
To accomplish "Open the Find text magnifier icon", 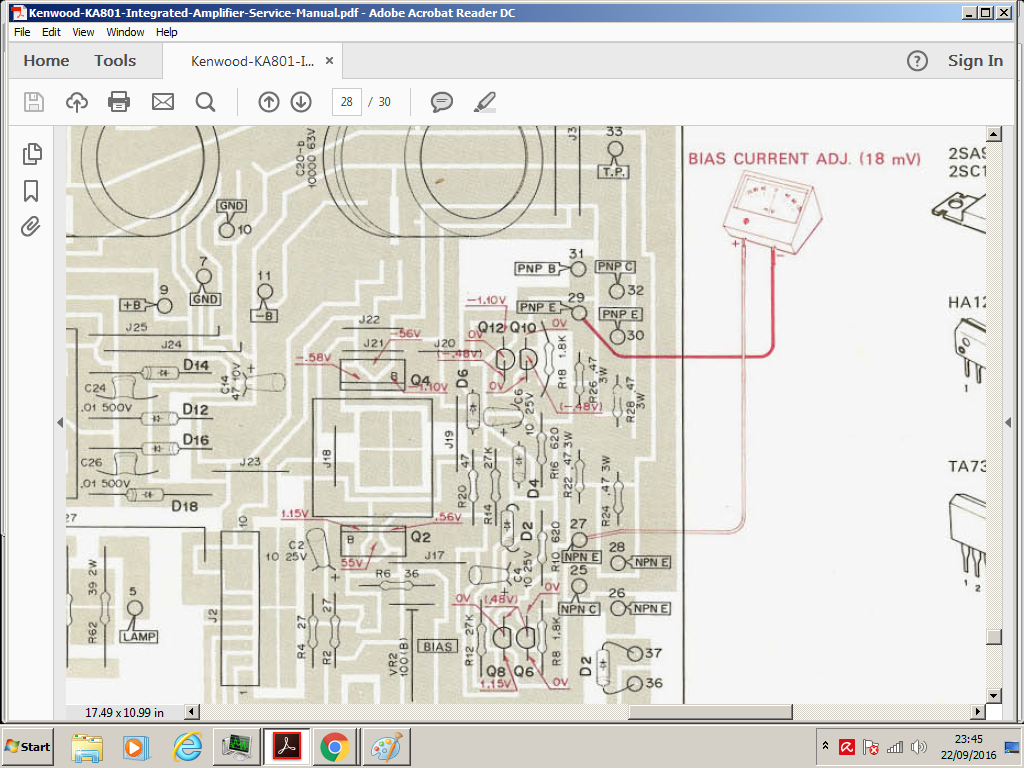I will 206,102.
